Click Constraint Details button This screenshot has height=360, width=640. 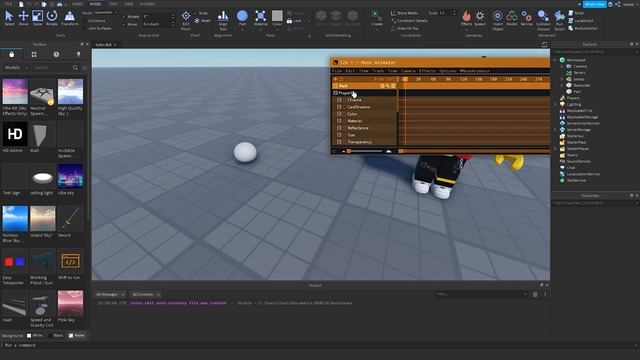coord(409,20)
